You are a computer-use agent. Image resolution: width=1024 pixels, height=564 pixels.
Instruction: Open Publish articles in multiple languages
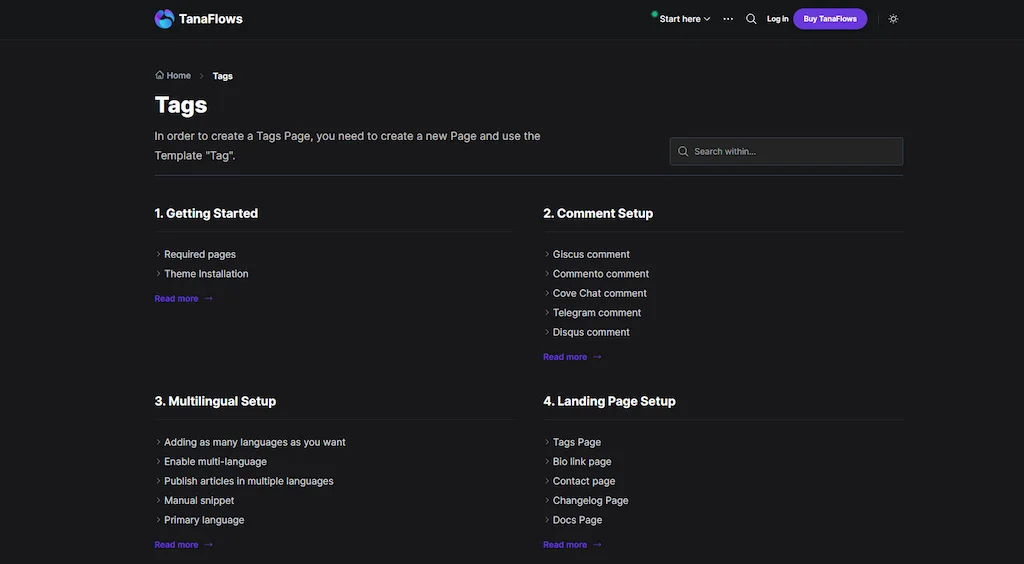click(249, 482)
